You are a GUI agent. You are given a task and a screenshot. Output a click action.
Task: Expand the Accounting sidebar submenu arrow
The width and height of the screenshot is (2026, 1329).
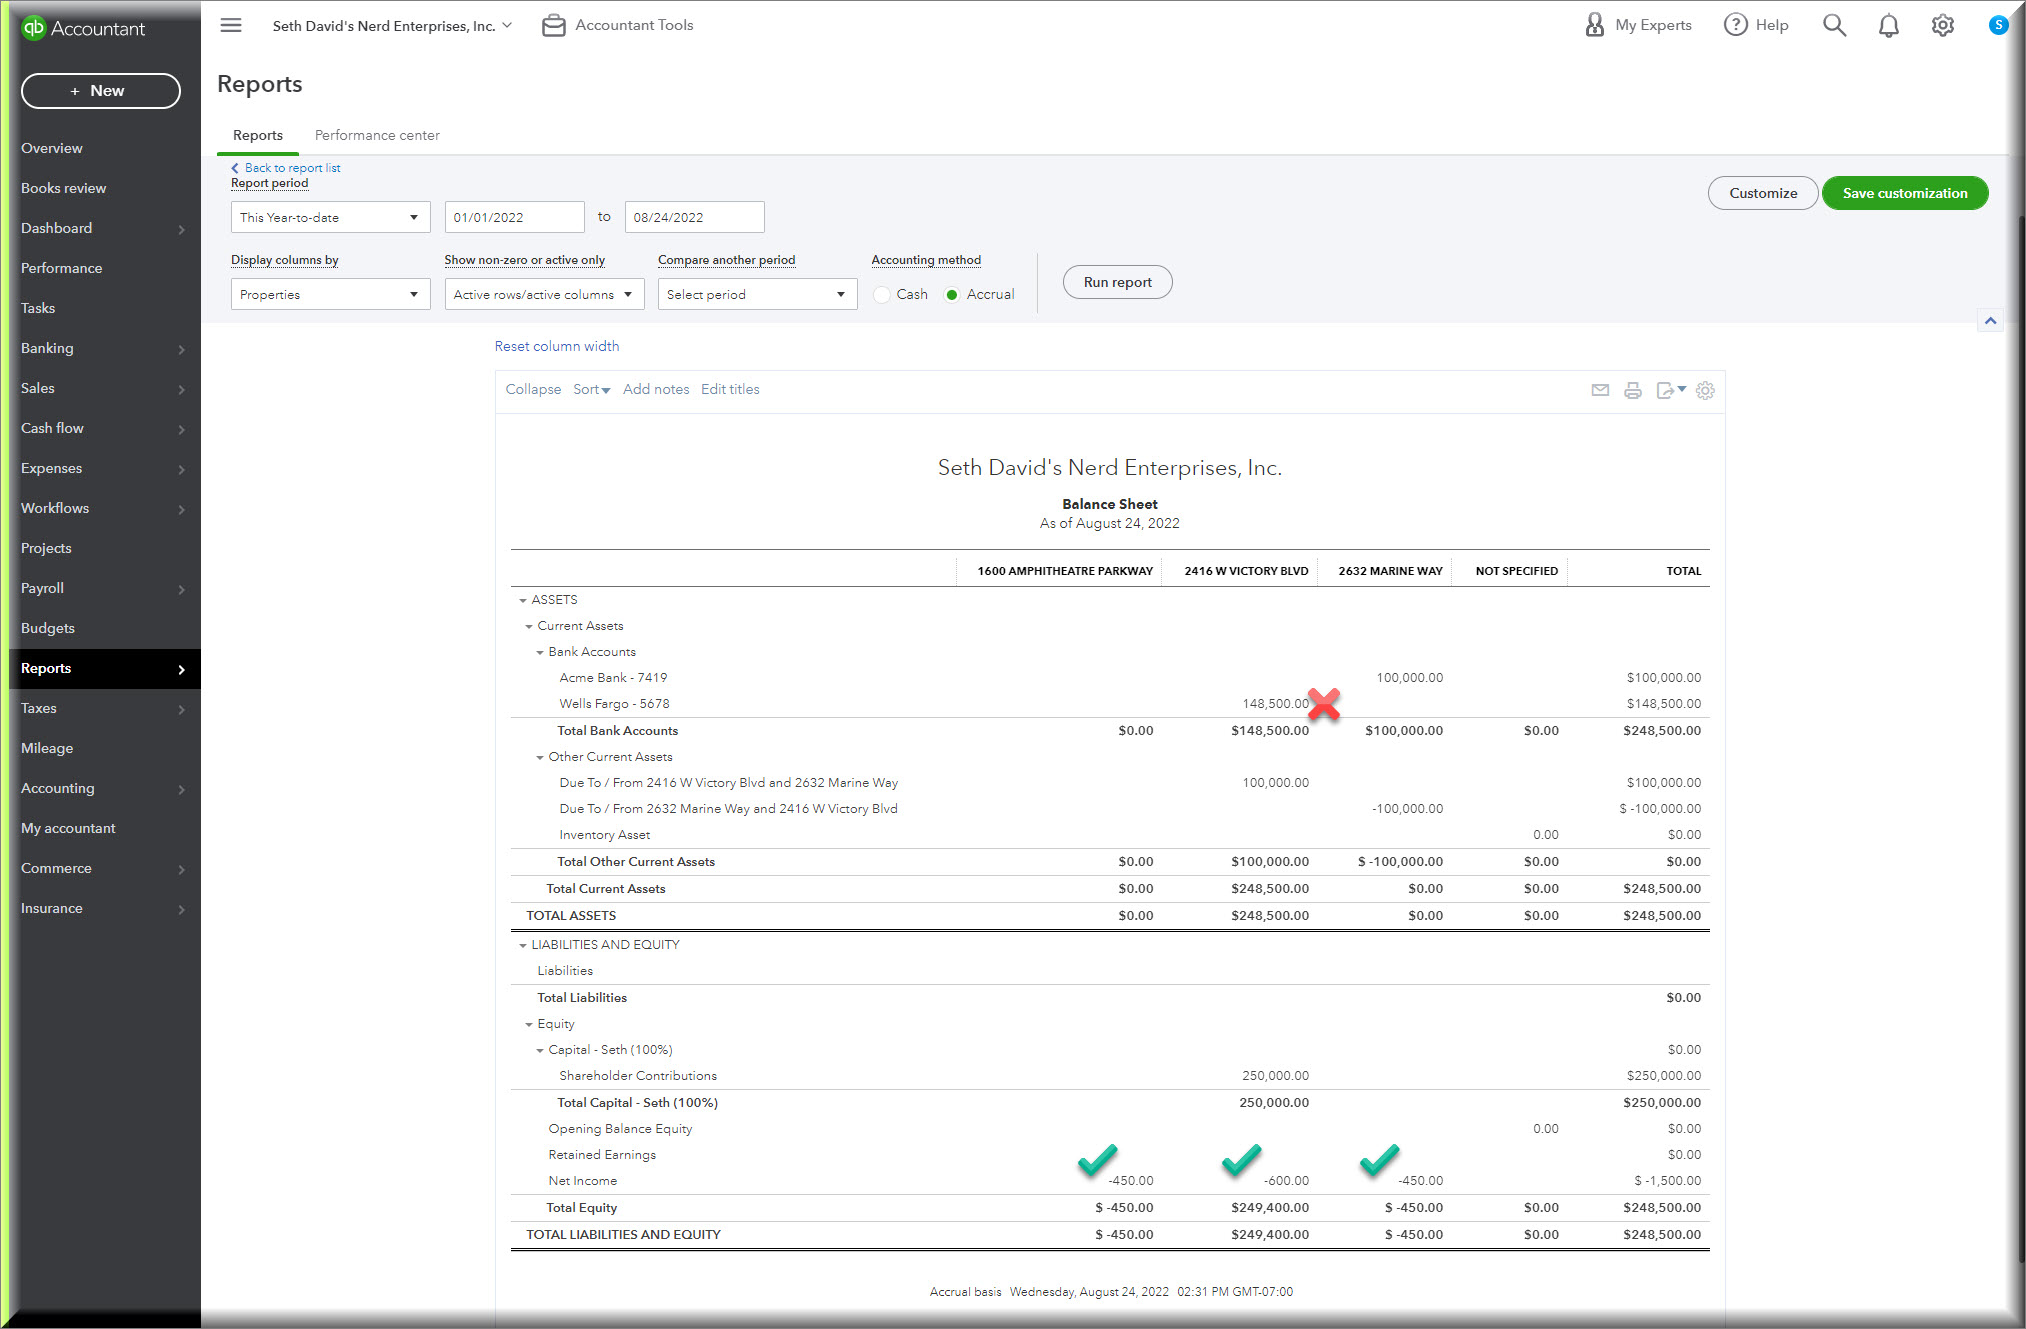(181, 789)
